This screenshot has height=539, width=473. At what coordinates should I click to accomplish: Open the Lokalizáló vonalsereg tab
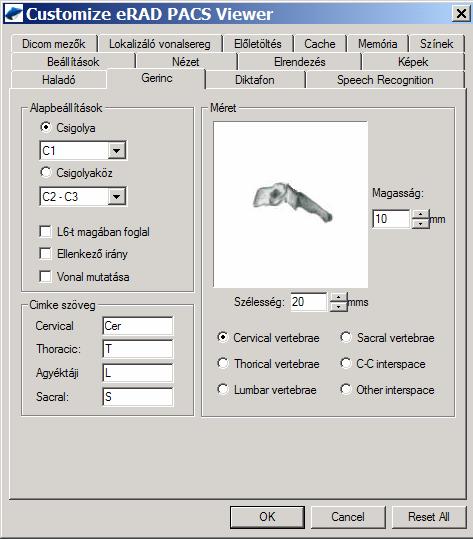coord(160,44)
